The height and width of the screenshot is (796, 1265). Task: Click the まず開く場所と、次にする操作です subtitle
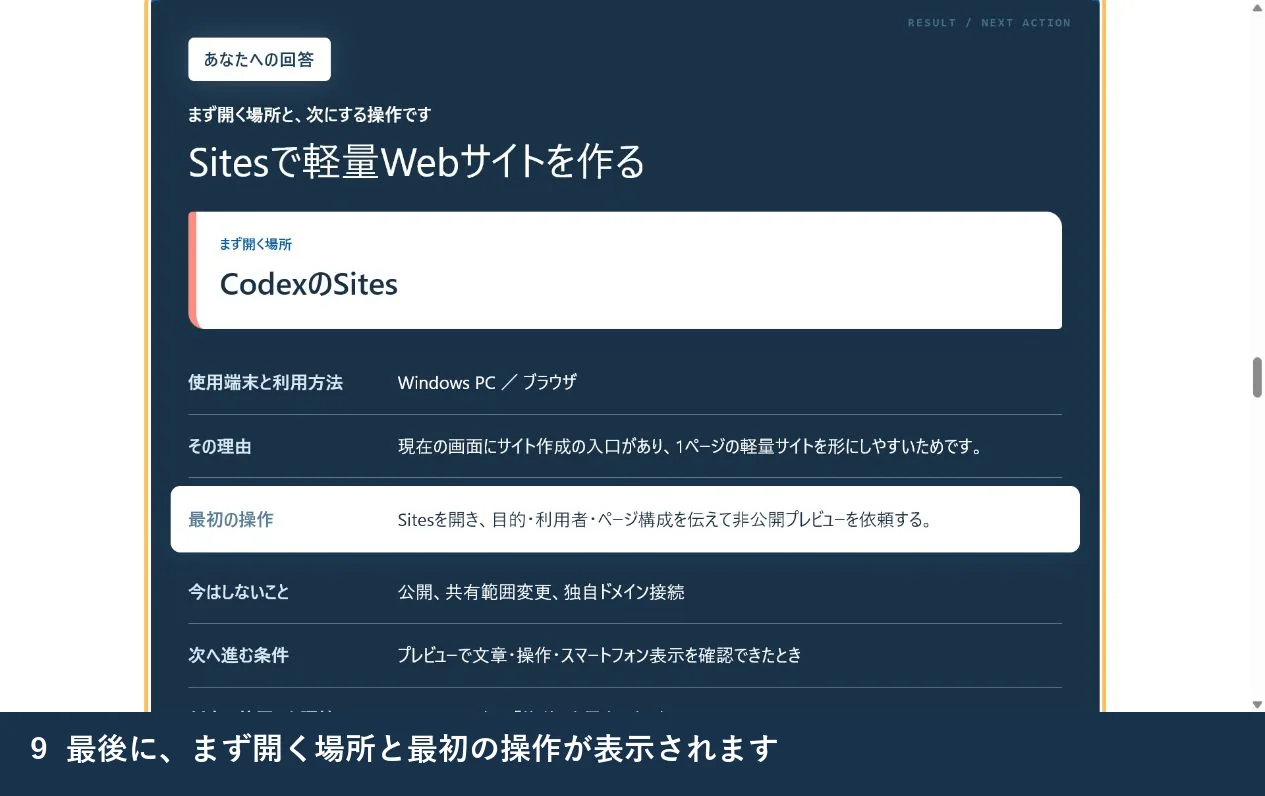click(310, 115)
